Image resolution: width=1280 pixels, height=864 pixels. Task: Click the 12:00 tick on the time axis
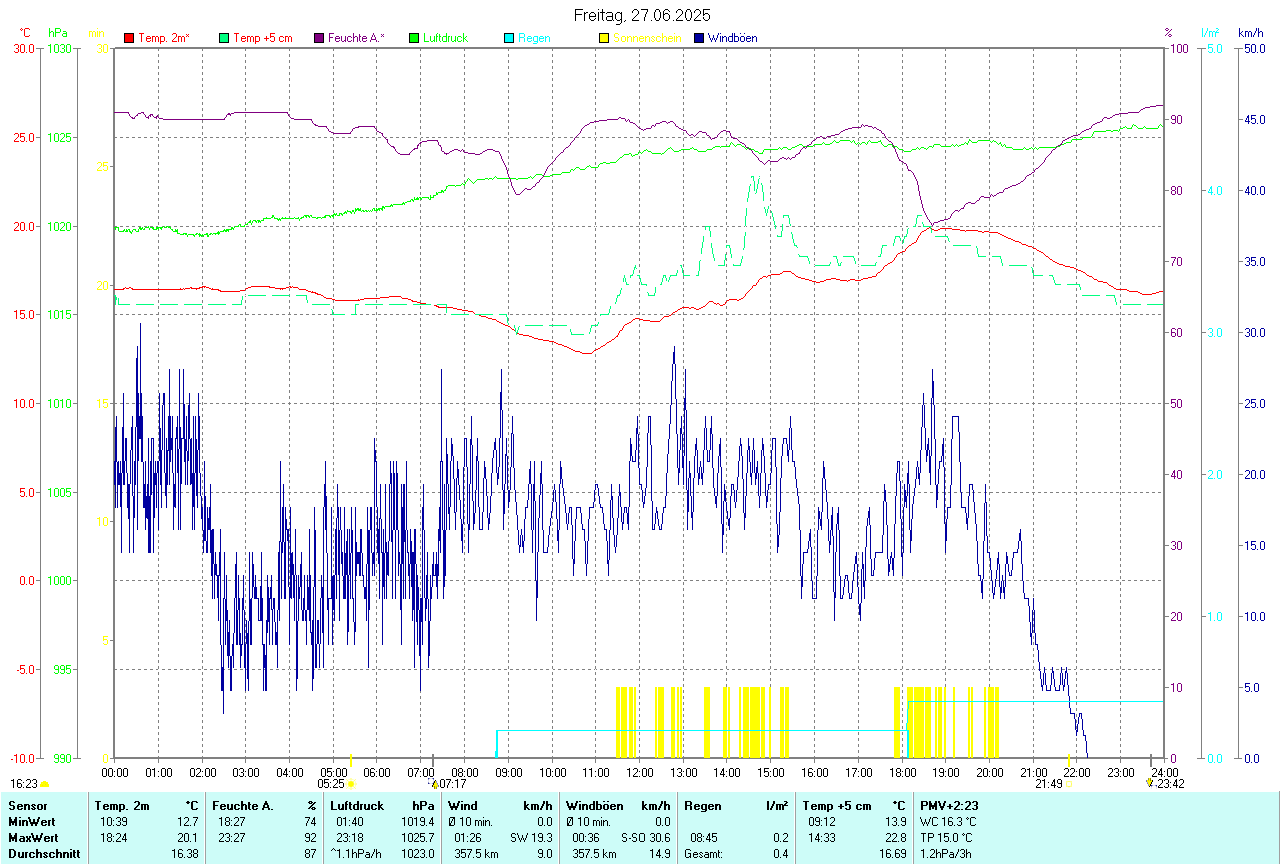click(640, 772)
